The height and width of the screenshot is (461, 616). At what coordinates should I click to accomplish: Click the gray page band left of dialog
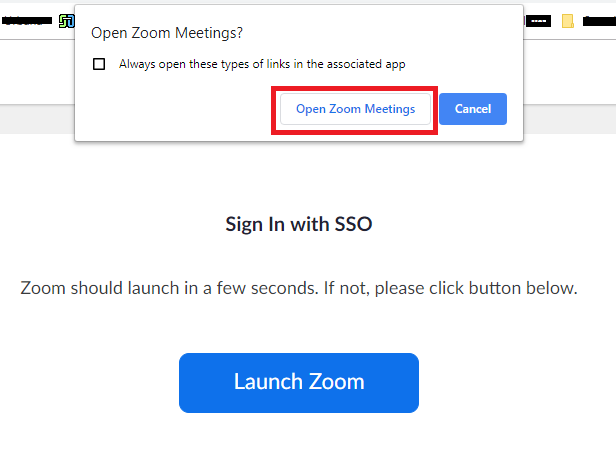pyautogui.click(x=37, y=119)
